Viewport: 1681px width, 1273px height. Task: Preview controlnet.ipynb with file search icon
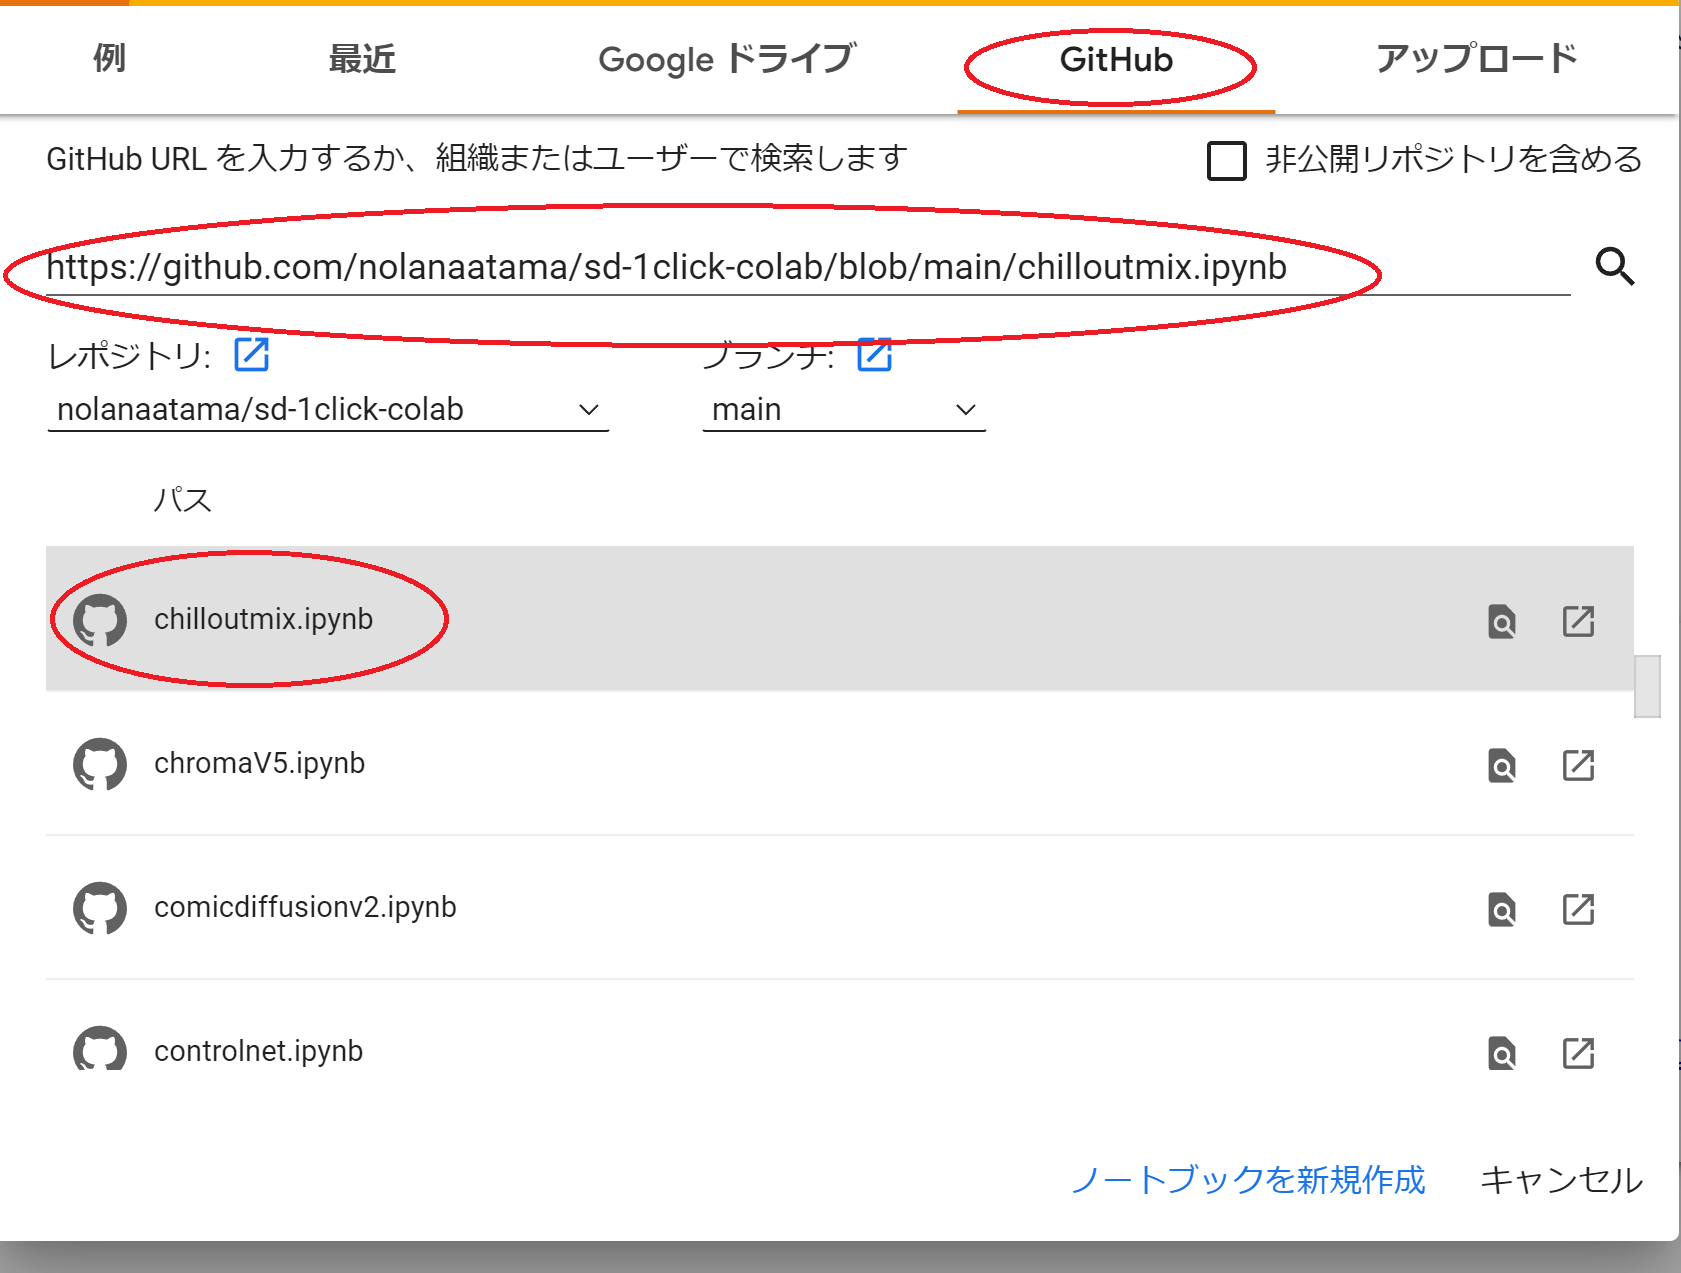(1502, 1053)
